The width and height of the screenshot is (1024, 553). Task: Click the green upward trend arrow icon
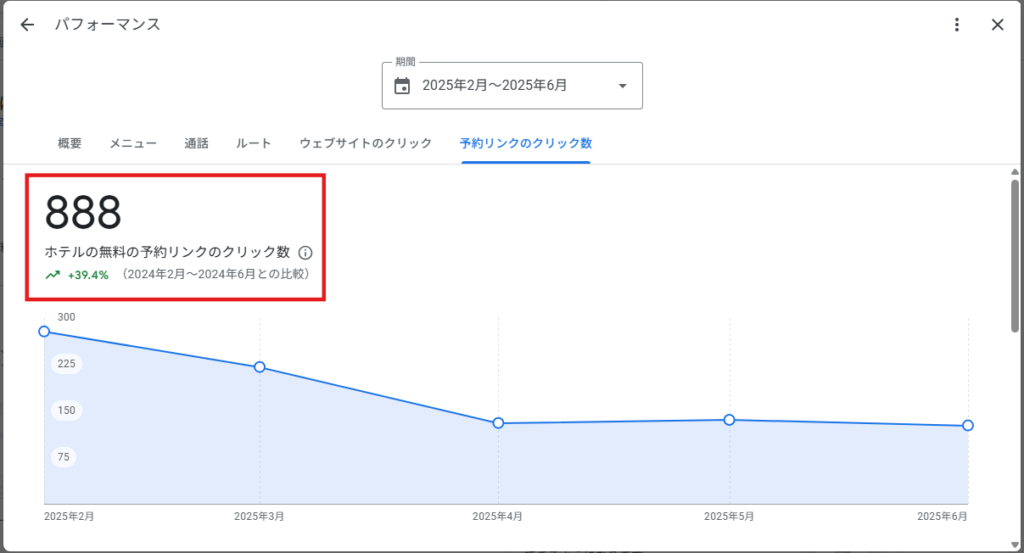click(53, 274)
